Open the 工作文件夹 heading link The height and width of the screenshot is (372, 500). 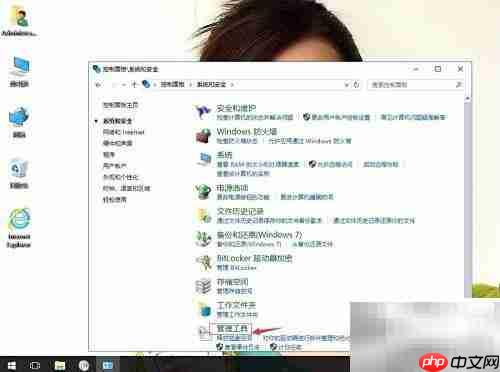pos(236,305)
